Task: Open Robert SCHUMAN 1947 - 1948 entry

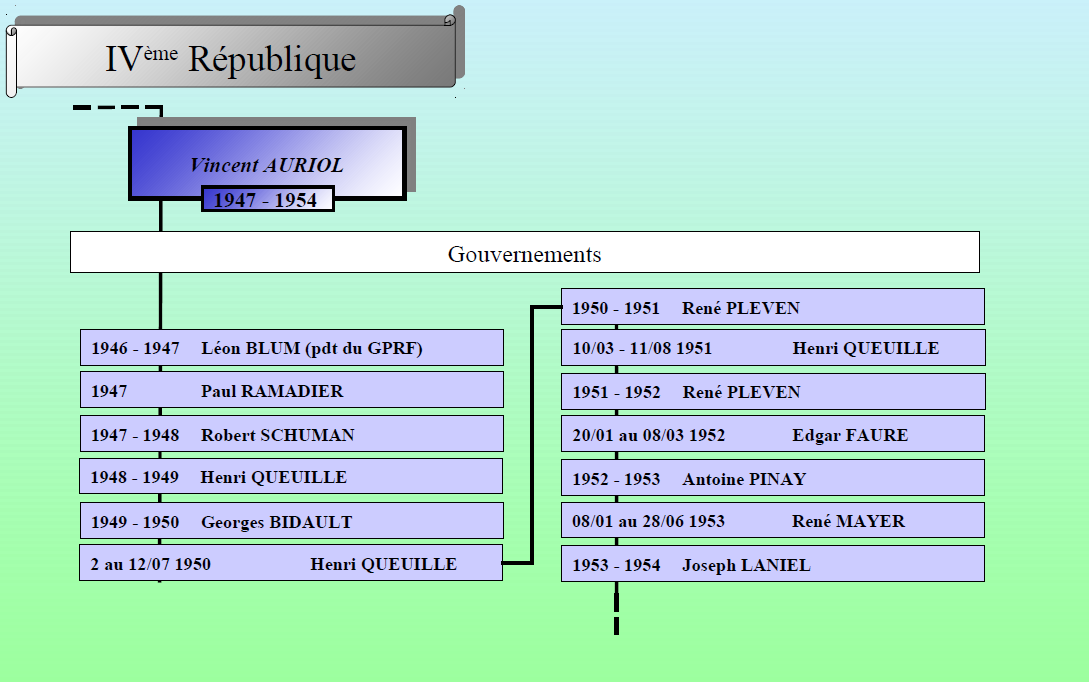Action: click(291, 434)
